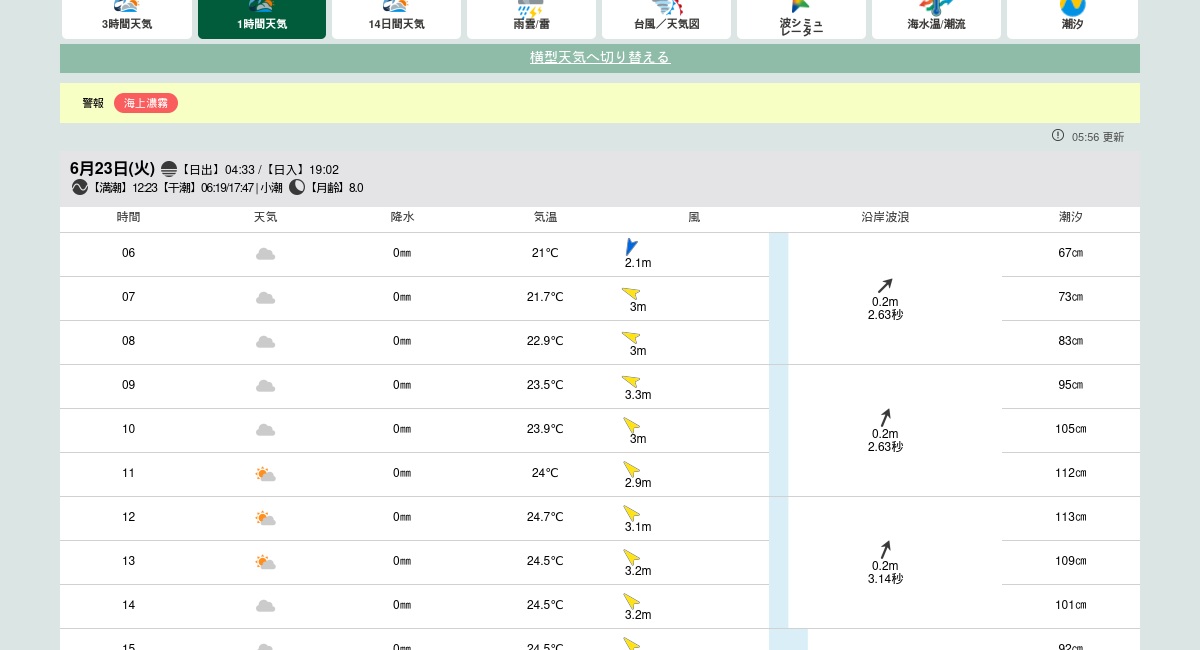Click the 67㎝ tide value

pyautogui.click(x=1071, y=253)
